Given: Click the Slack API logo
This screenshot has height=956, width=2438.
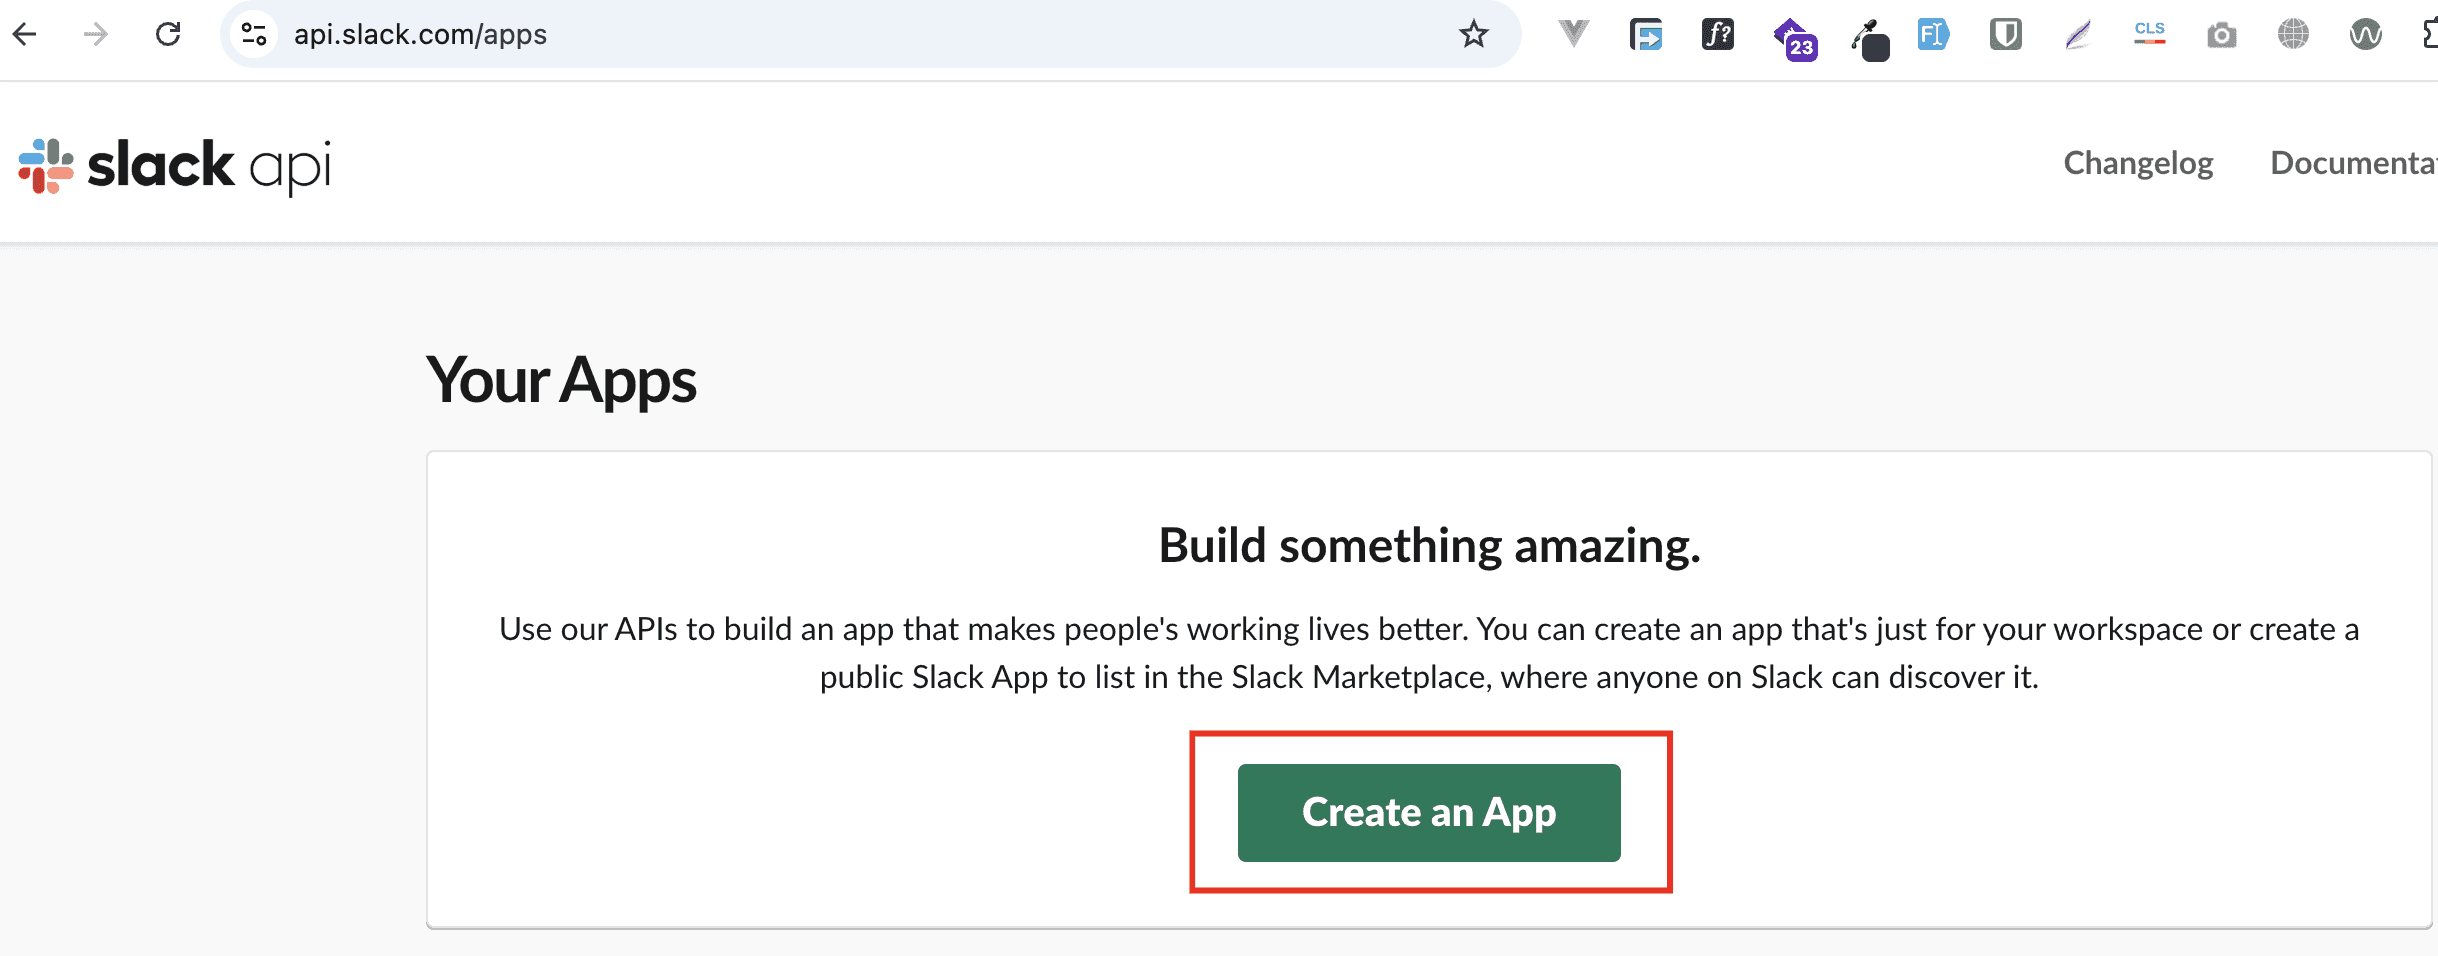Looking at the screenshot, I should 175,166.
